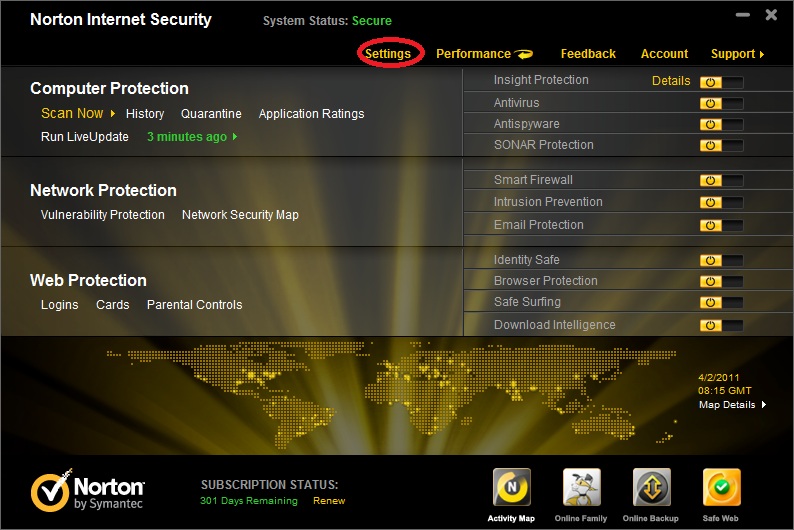Open the Account menu

(x=664, y=54)
